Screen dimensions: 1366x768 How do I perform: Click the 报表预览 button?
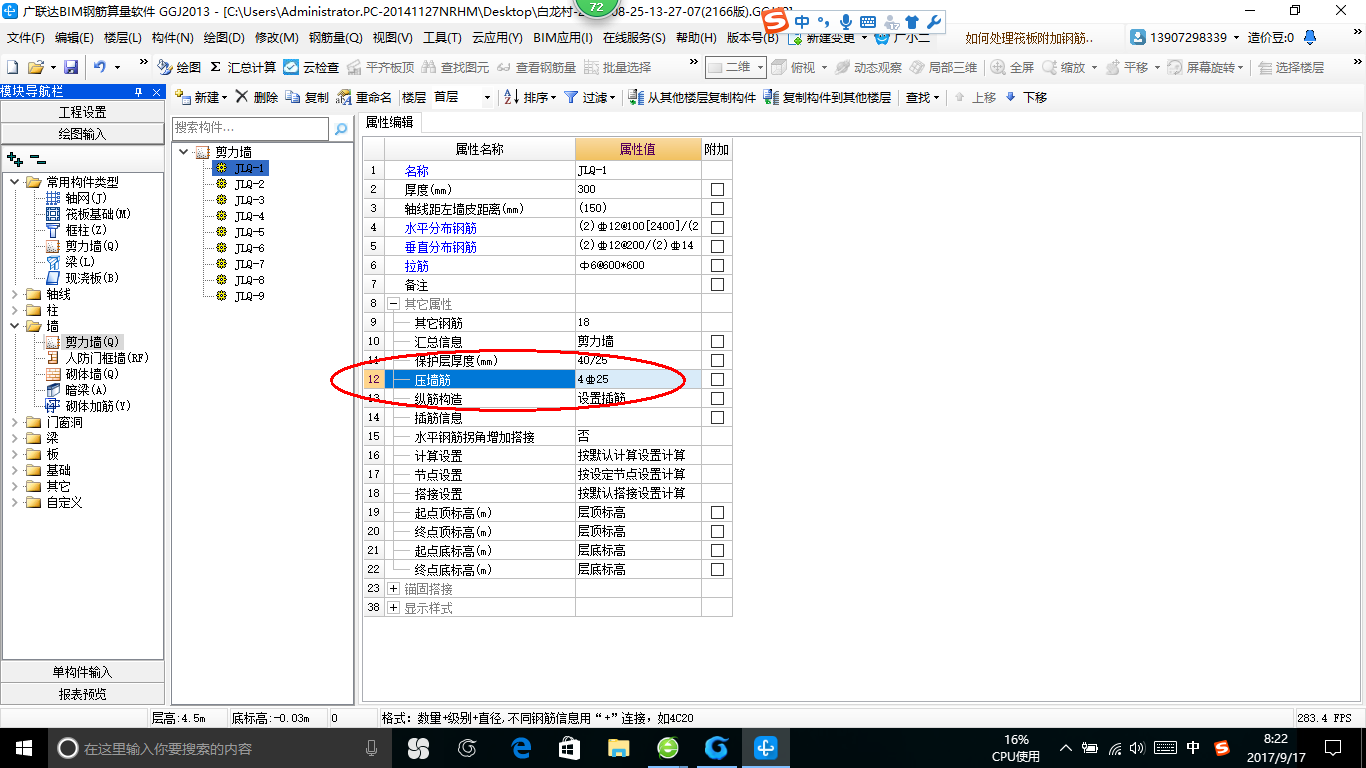click(x=82, y=694)
